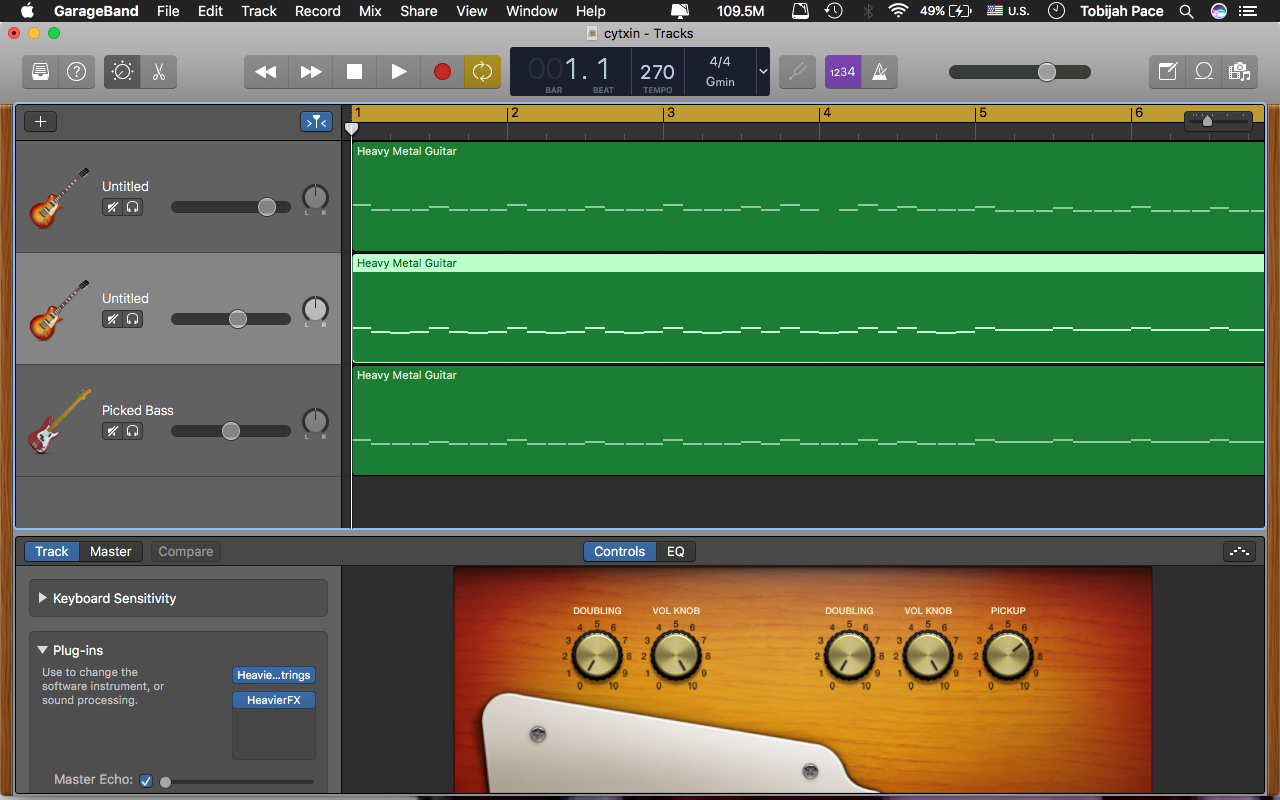Image resolution: width=1280 pixels, height=800 pixels.
Task: Collapse the Plug-ins section
Action: pyautogui.click(x=43, y=650)
